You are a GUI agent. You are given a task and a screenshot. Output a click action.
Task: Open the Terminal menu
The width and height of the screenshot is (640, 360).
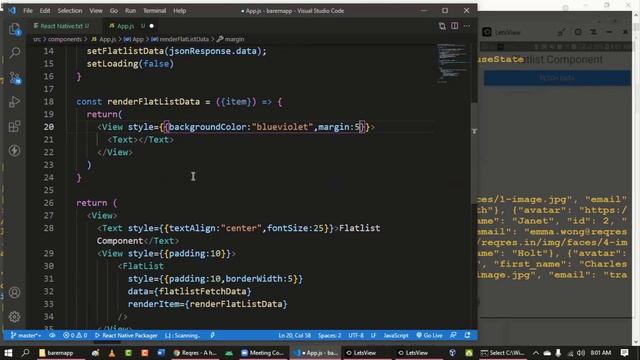155,11
